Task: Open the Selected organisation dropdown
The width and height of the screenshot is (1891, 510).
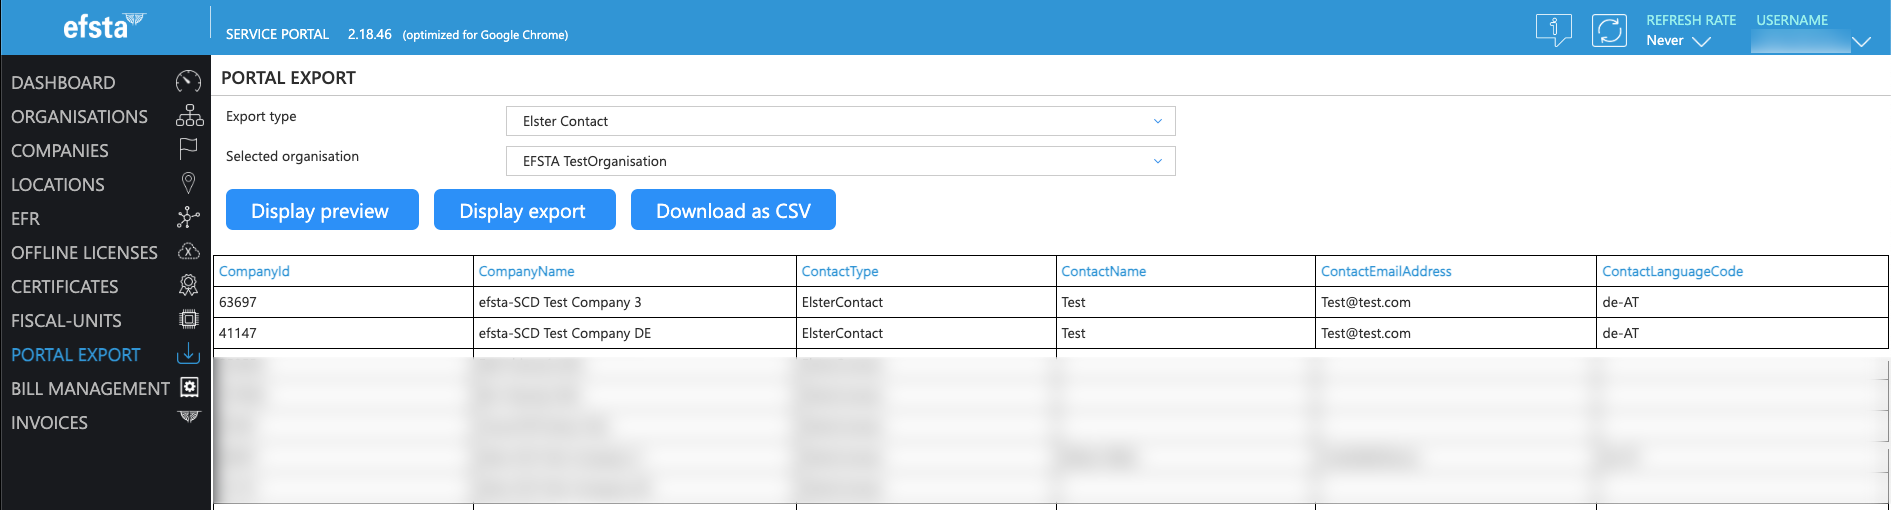Action: pos(841,161)
